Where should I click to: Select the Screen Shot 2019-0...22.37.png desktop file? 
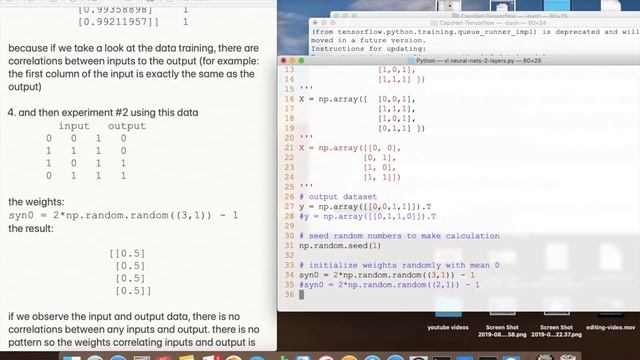556,318
